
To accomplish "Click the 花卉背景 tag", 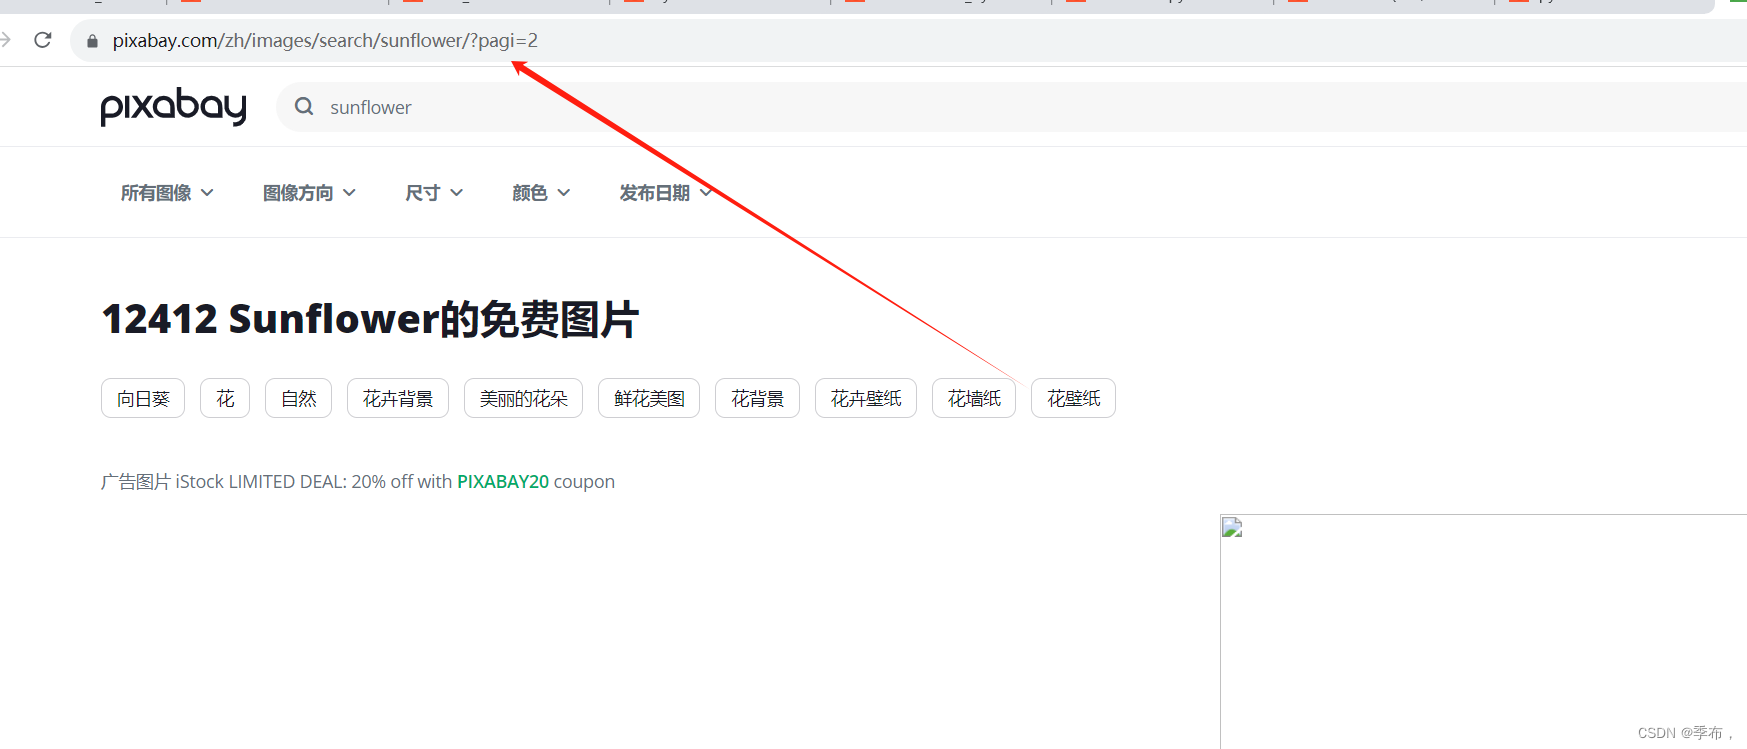I will point(398,398).
